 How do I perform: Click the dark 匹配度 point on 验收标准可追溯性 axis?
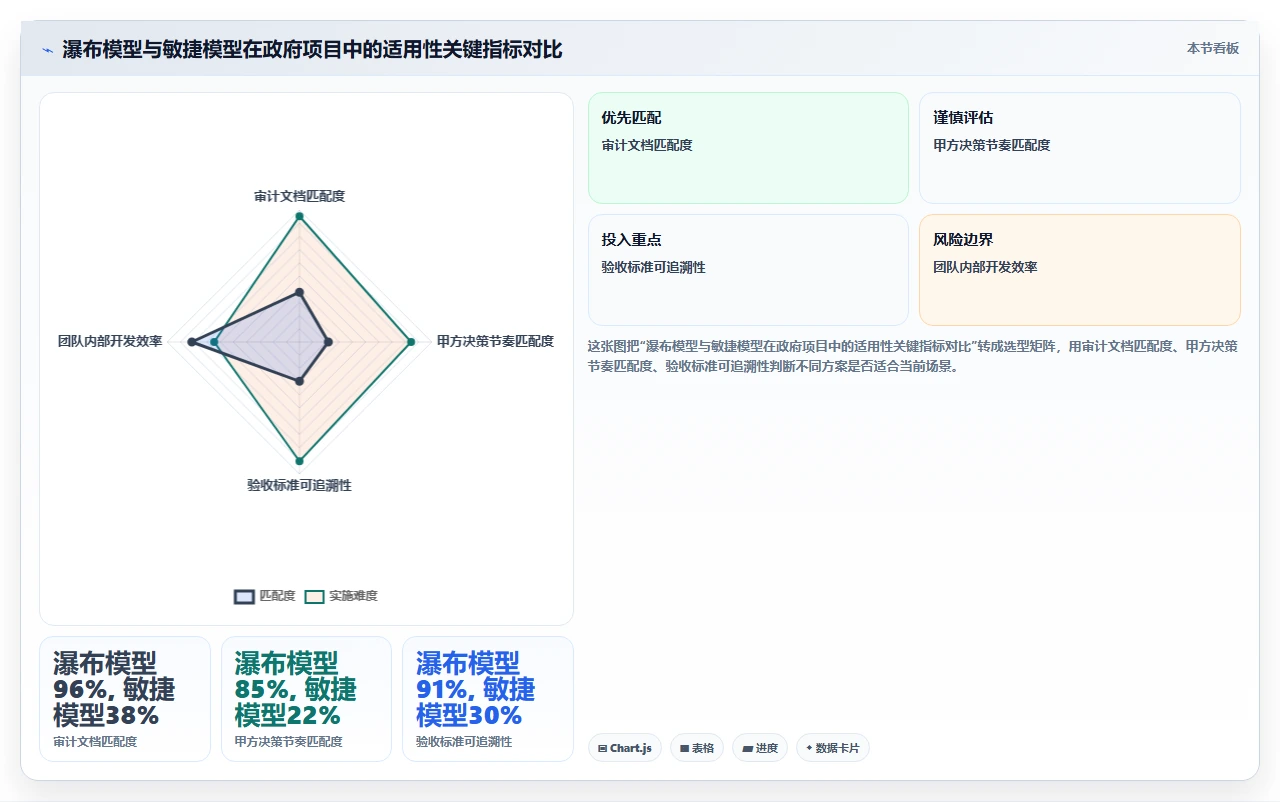299,381
